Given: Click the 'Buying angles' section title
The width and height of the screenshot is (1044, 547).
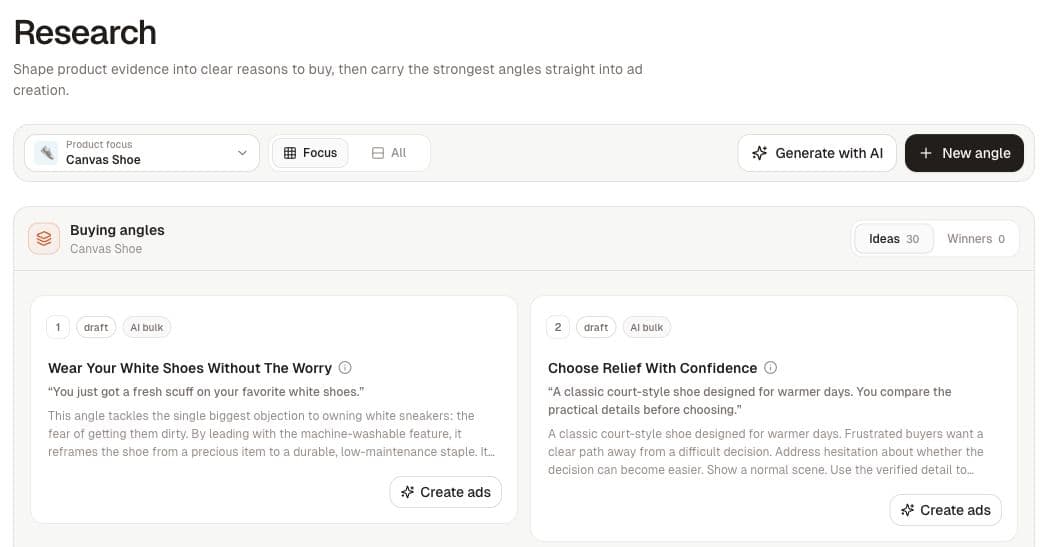Looking at the screenshot, I should (117, 230).
